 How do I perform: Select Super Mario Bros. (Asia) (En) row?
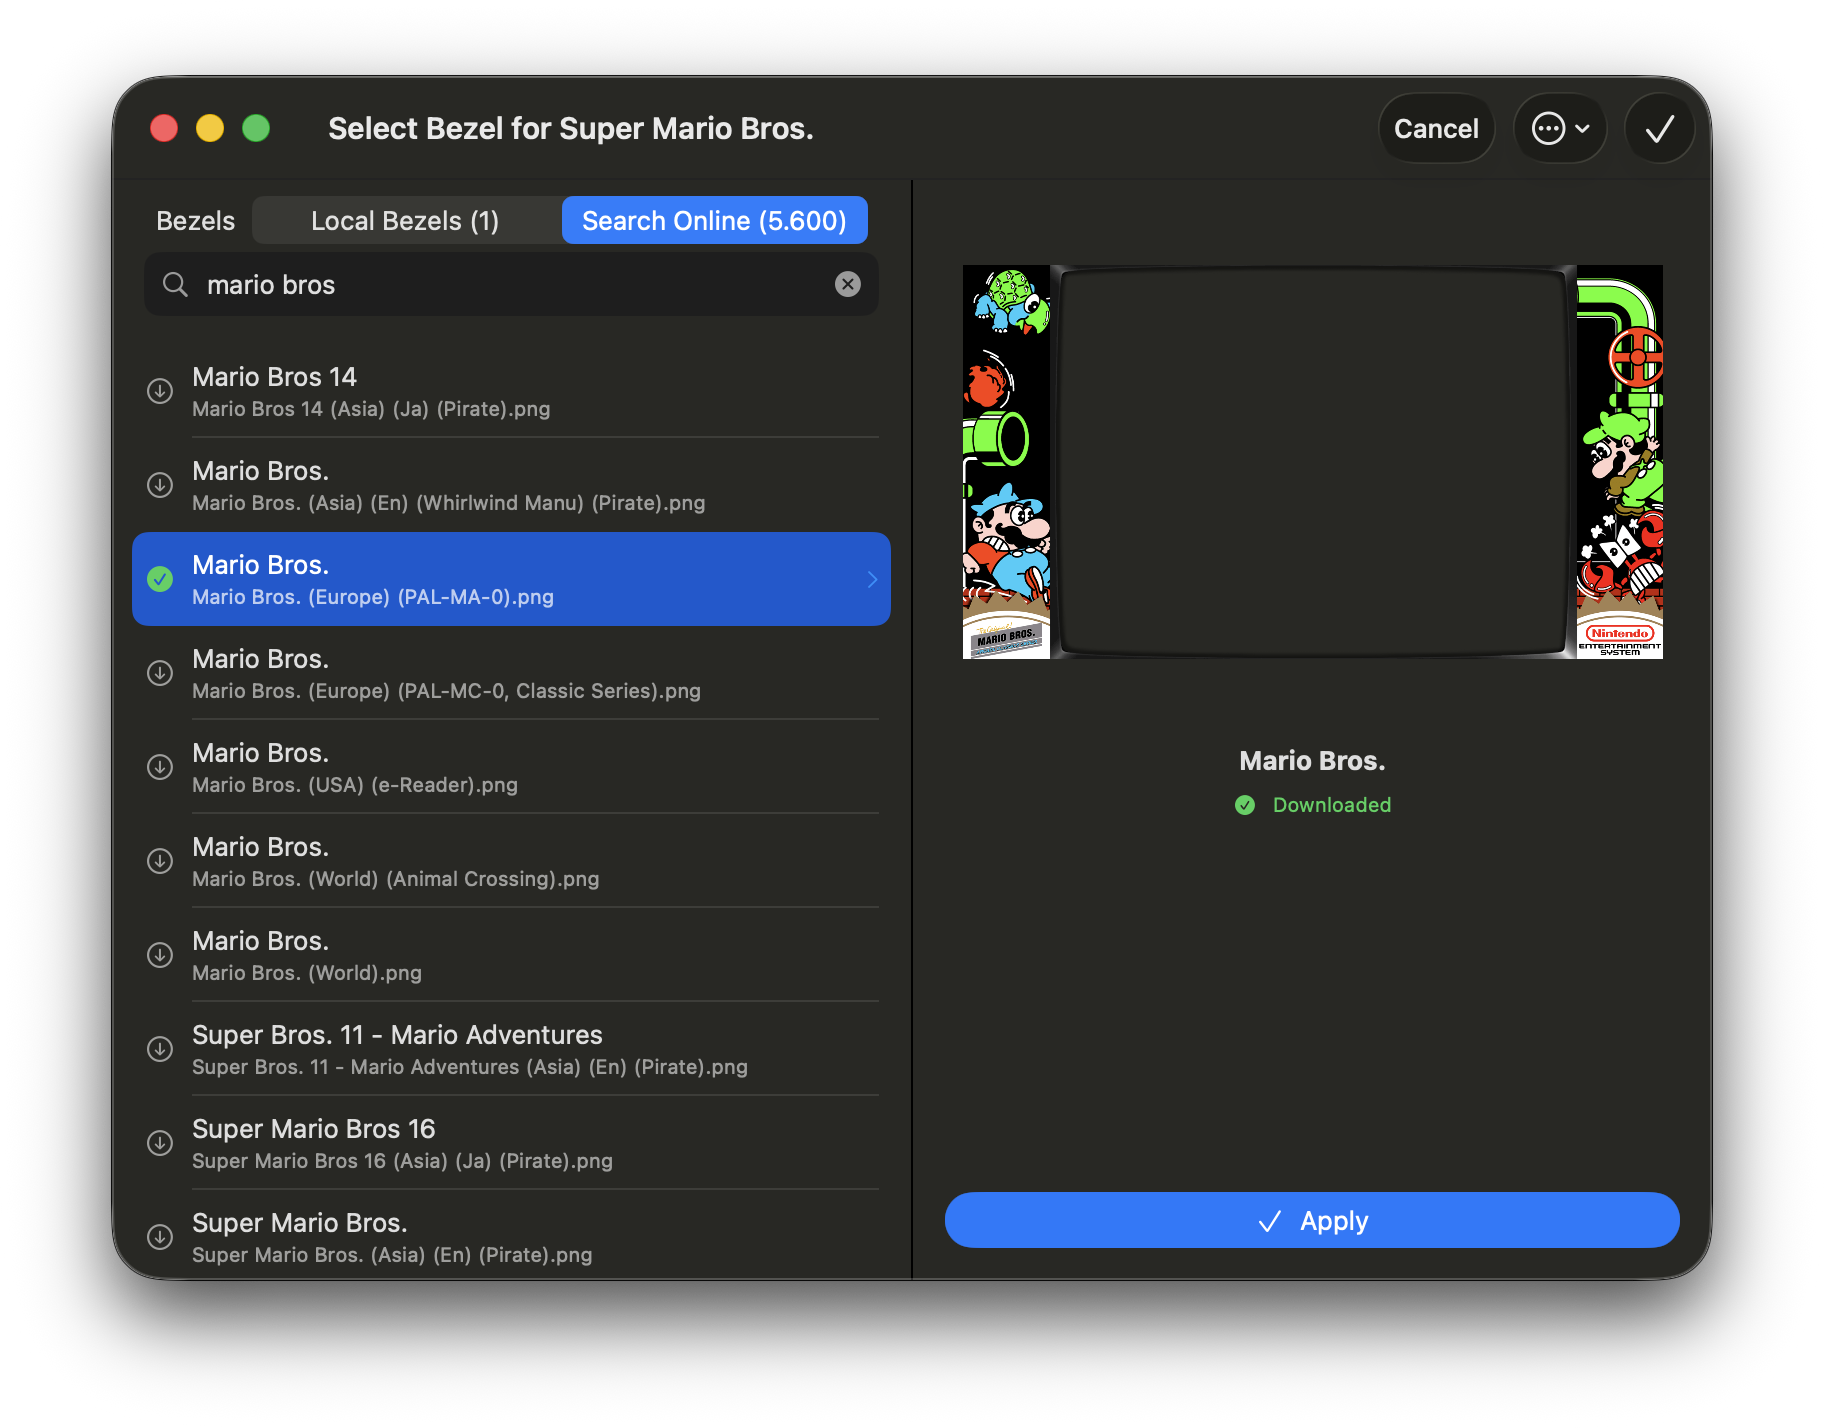point(511,1237)
